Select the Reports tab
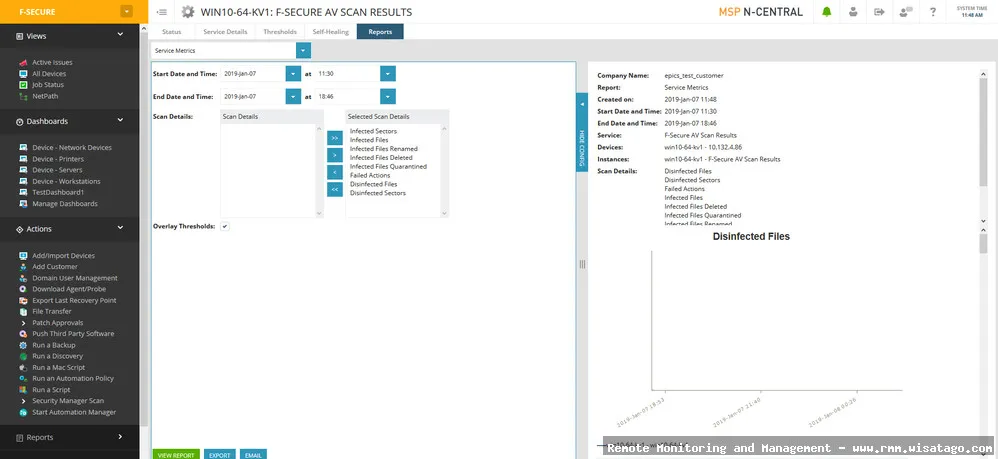 click(380, 32)
